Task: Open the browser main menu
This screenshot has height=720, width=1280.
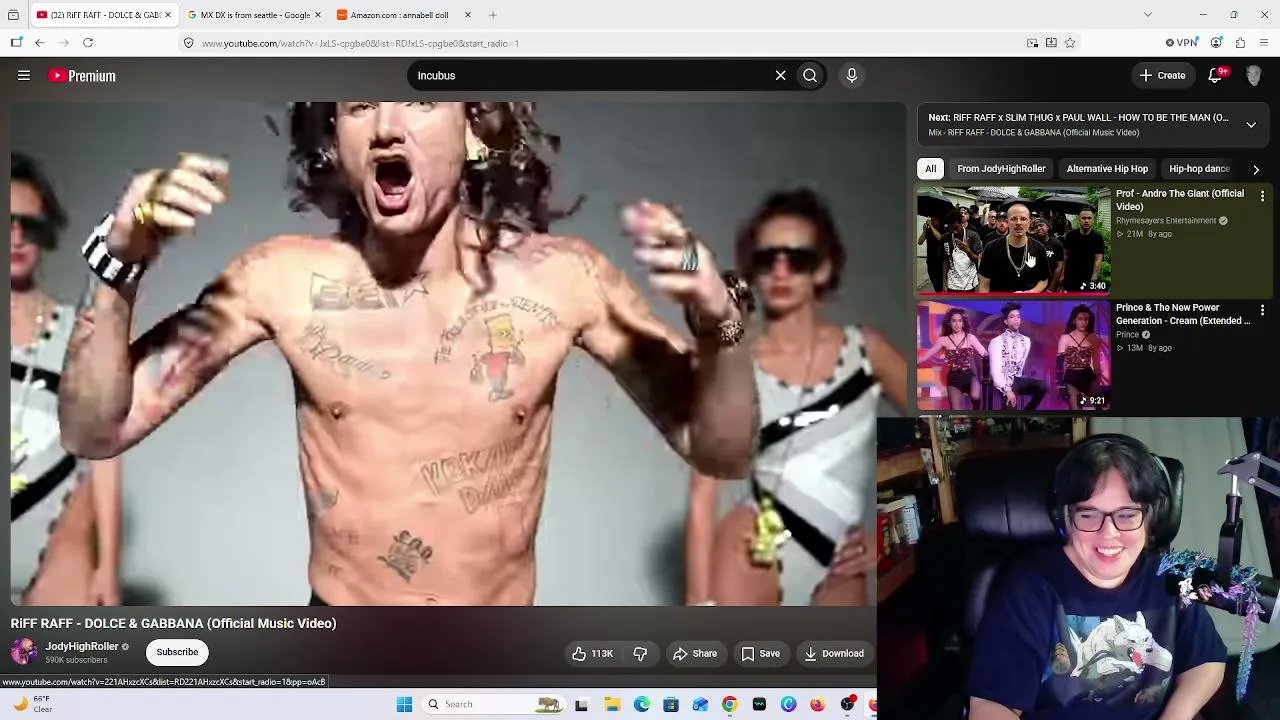Action: pyautogui.click(x=1264, y=43)
